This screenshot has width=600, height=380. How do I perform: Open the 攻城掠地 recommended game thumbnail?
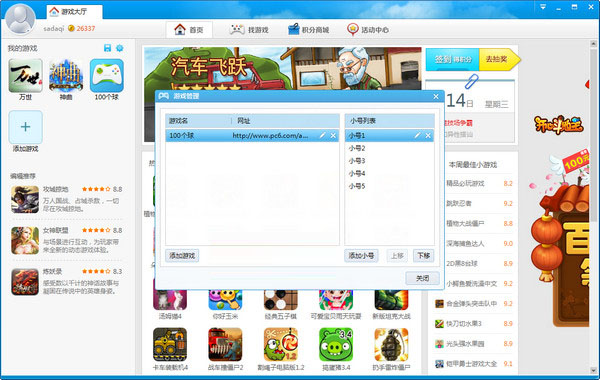click(25, 199)
